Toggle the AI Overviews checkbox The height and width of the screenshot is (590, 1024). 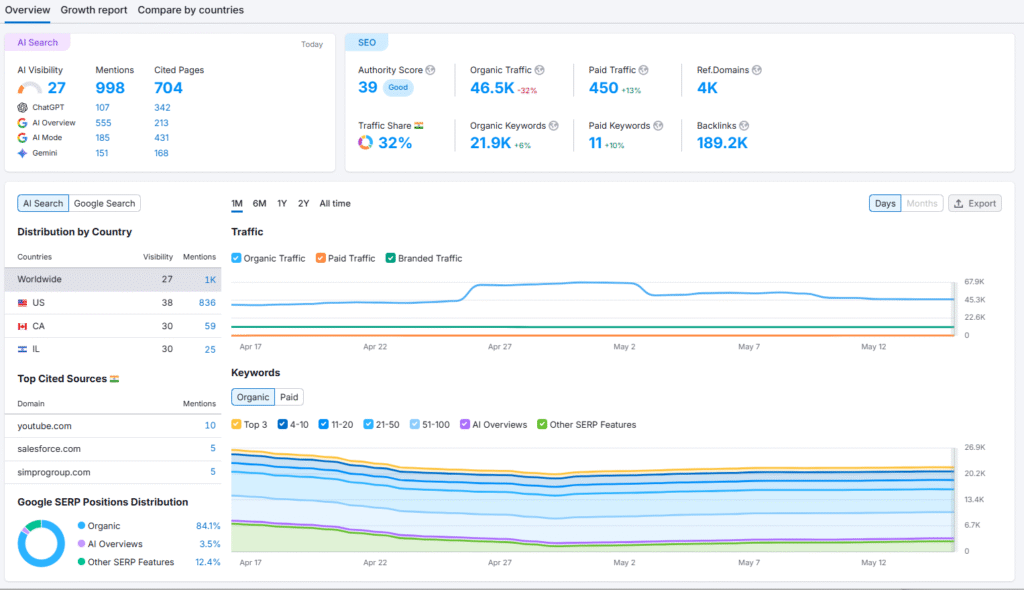click(x=465, y=424)
